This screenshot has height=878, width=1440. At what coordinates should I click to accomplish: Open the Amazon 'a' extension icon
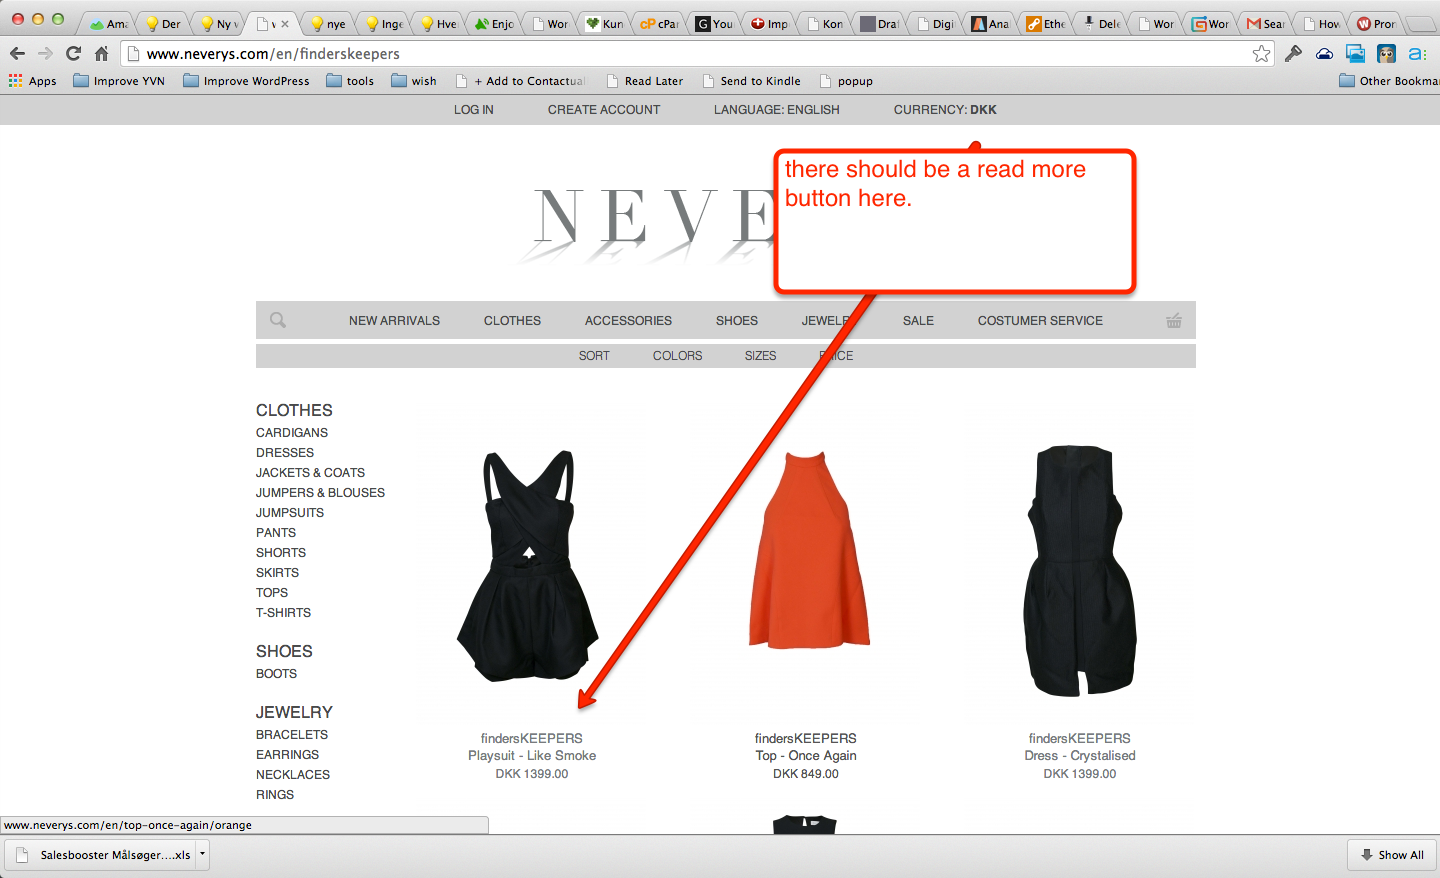1417,54
